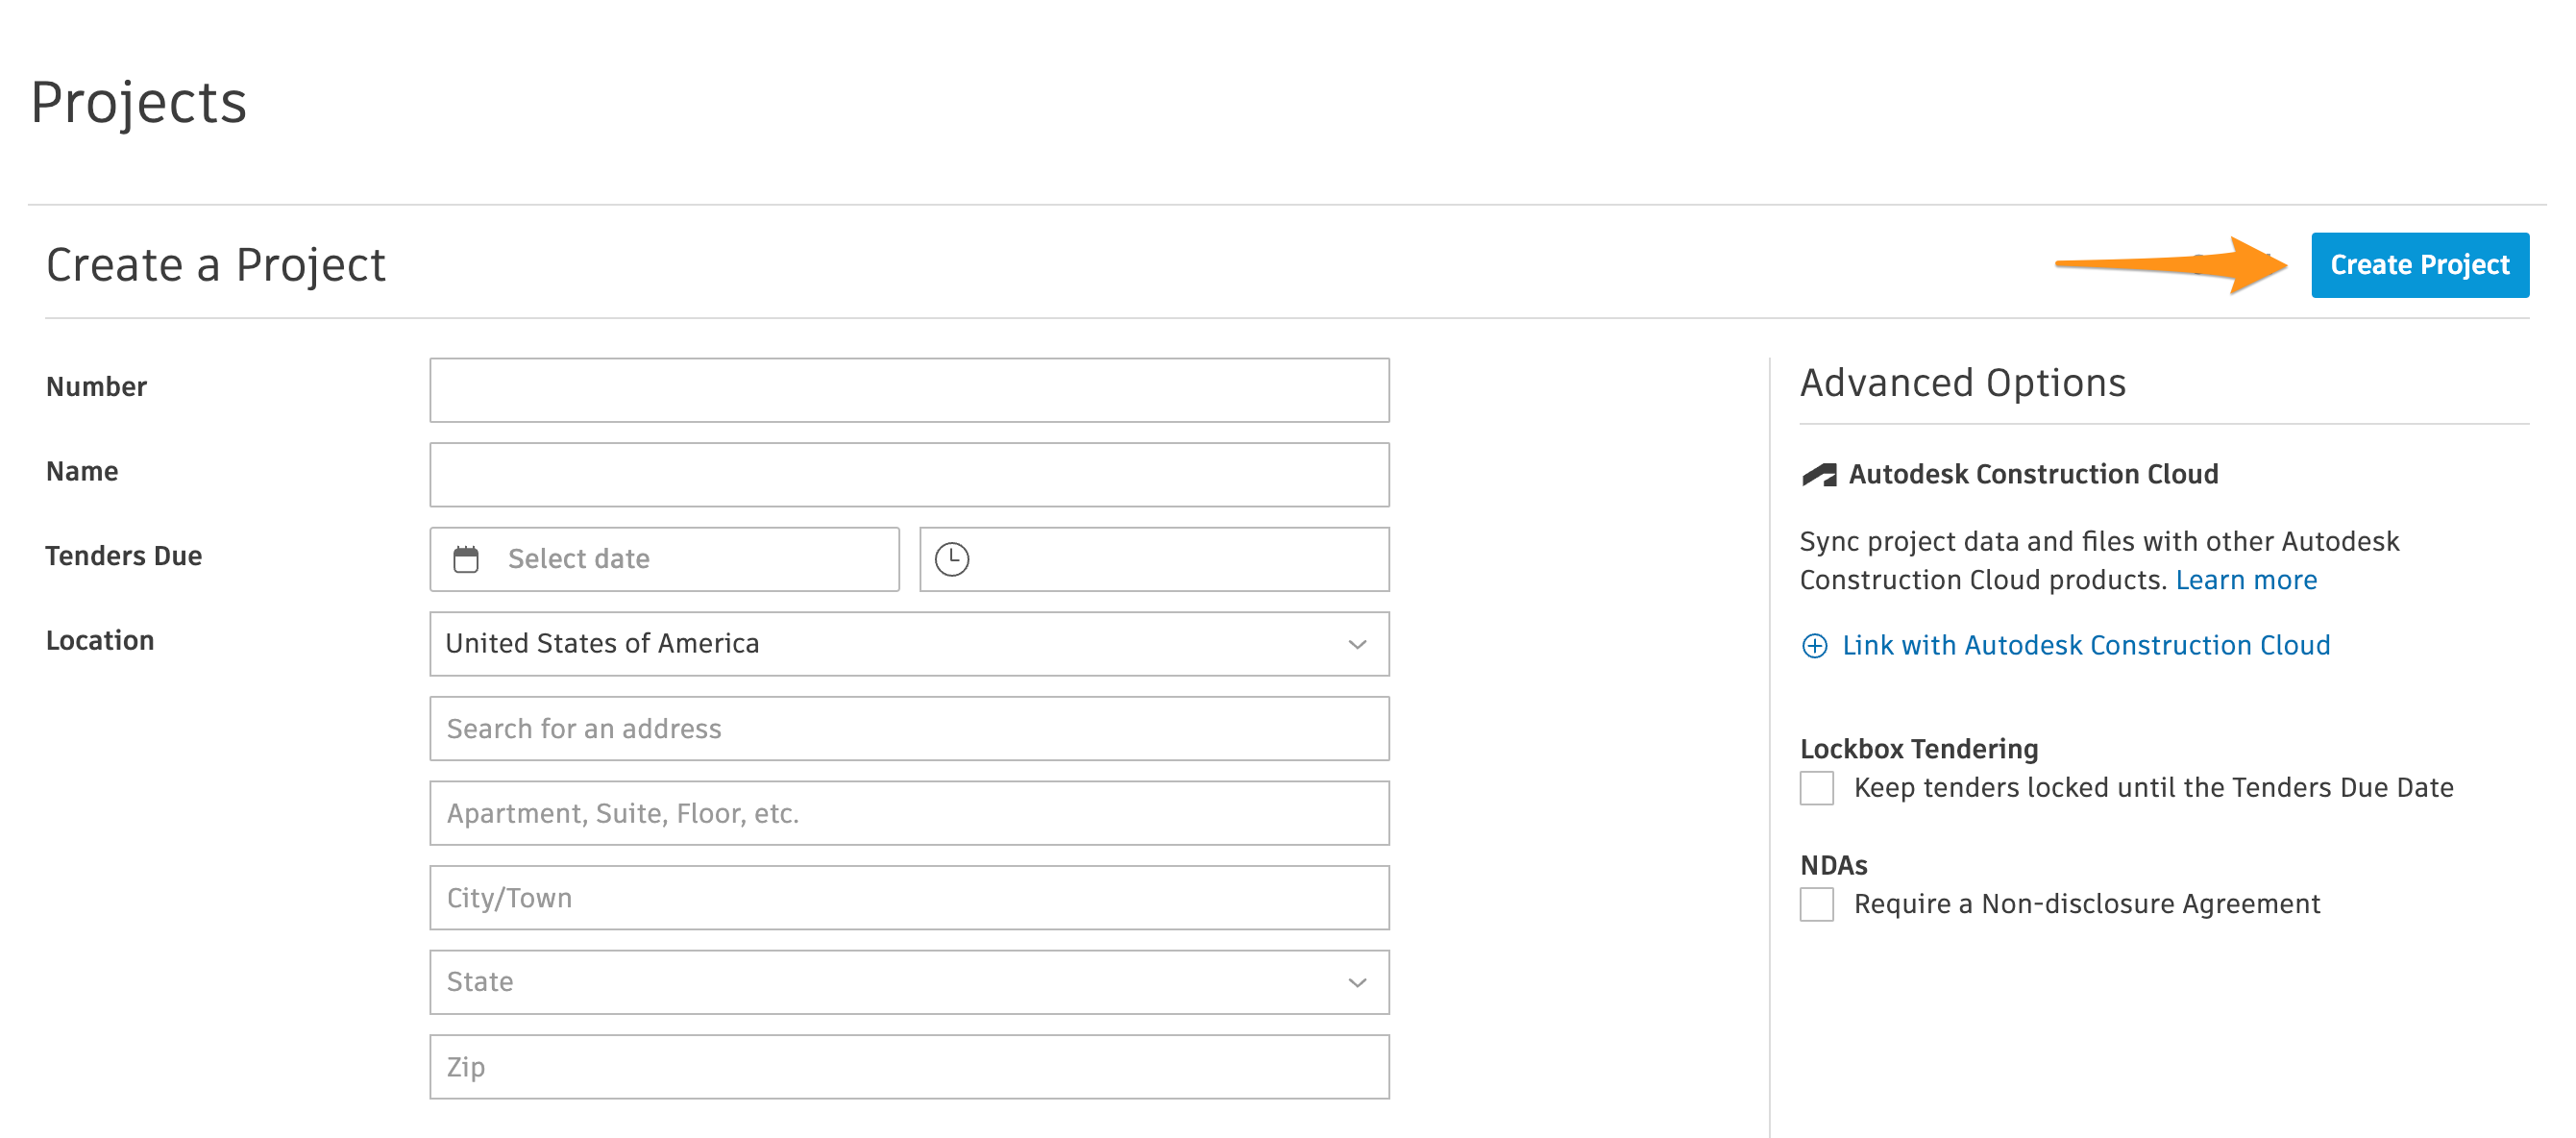Click the Create a Project heading

pyautogui.click(x=215, y=266)
